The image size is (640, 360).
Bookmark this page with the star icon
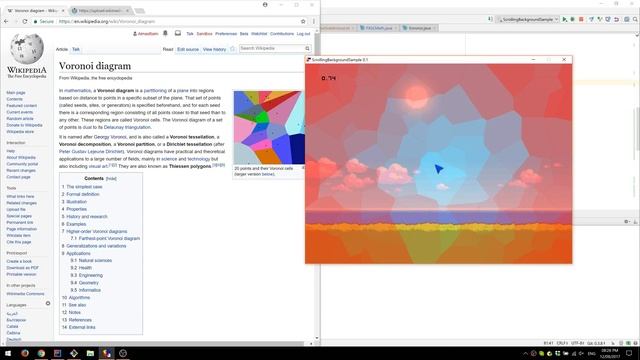pos(303,21)
